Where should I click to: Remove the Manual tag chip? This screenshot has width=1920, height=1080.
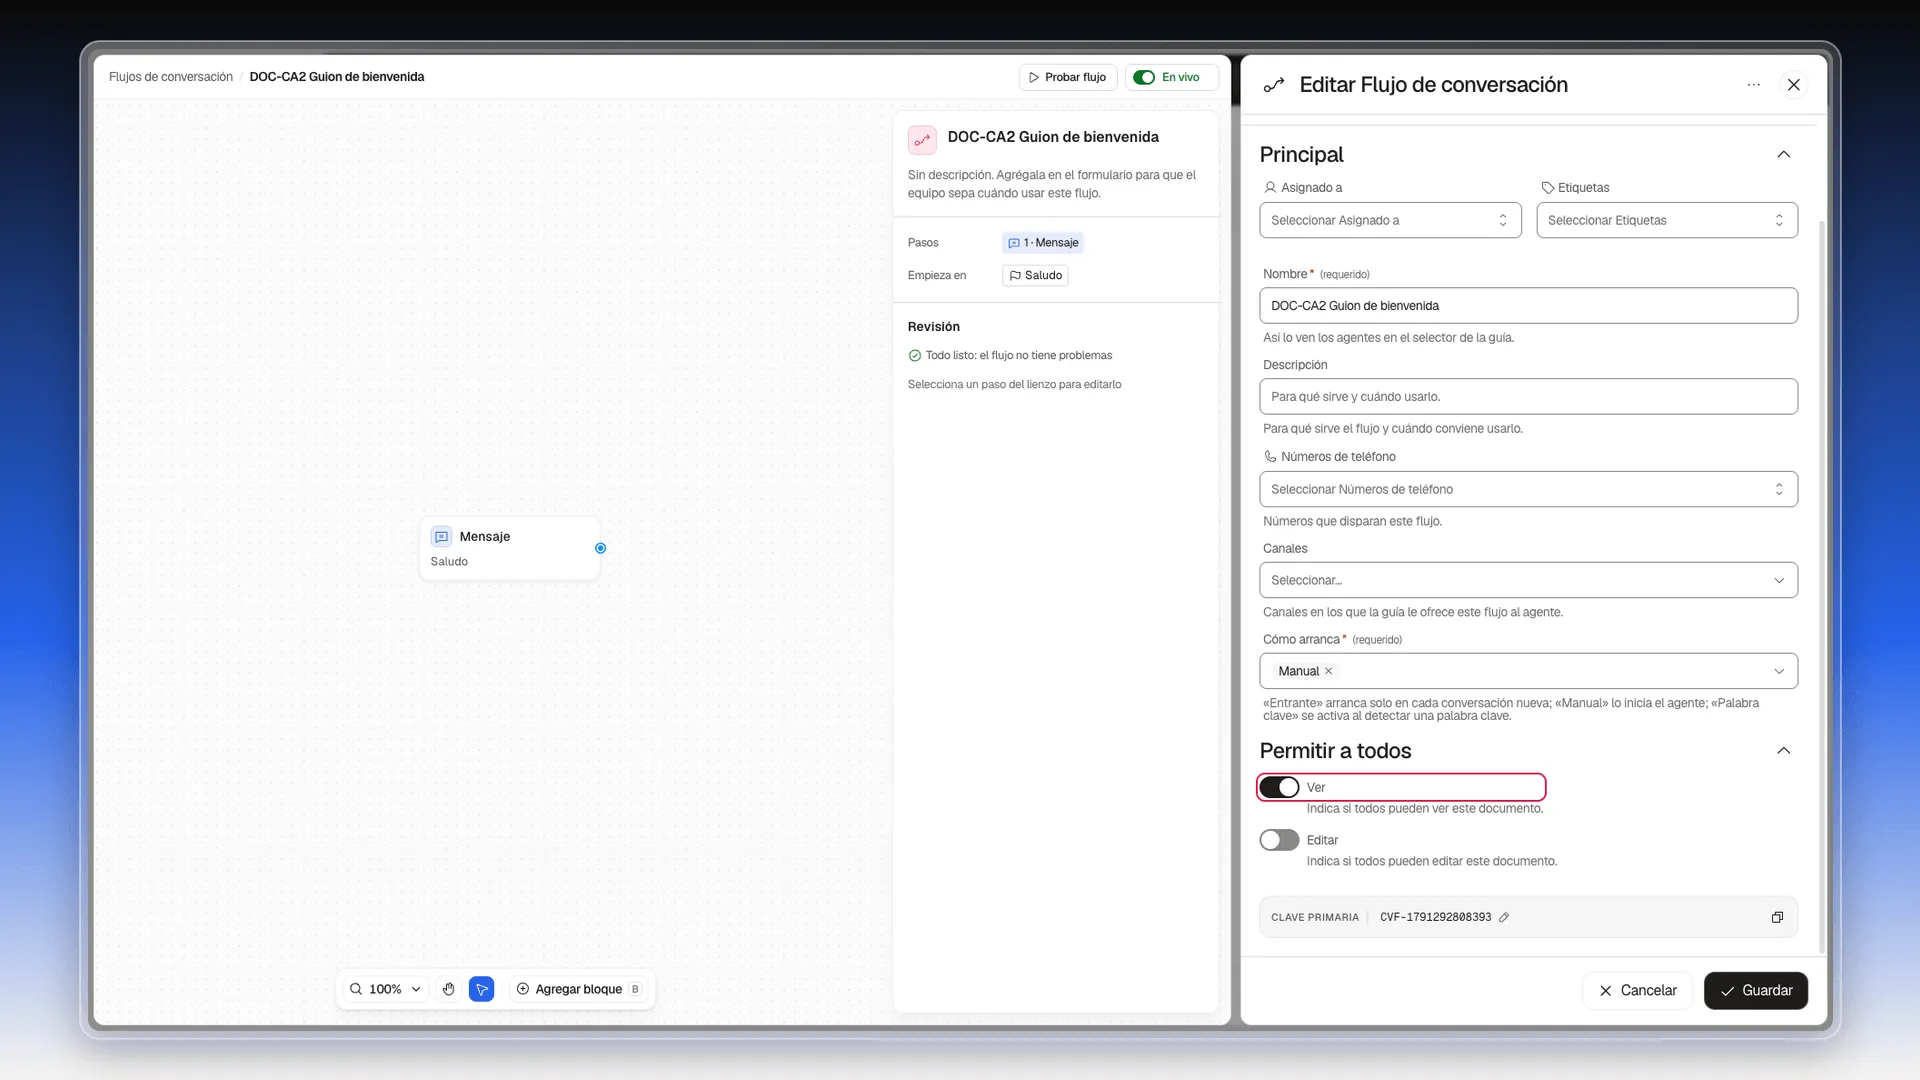(x=1329, y=671)
